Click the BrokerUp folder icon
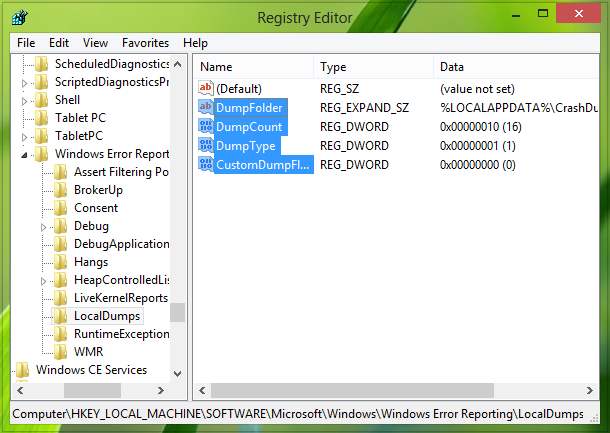Image resolution: width=610 pixels, height=433 pixels. (x=61, y=190)
